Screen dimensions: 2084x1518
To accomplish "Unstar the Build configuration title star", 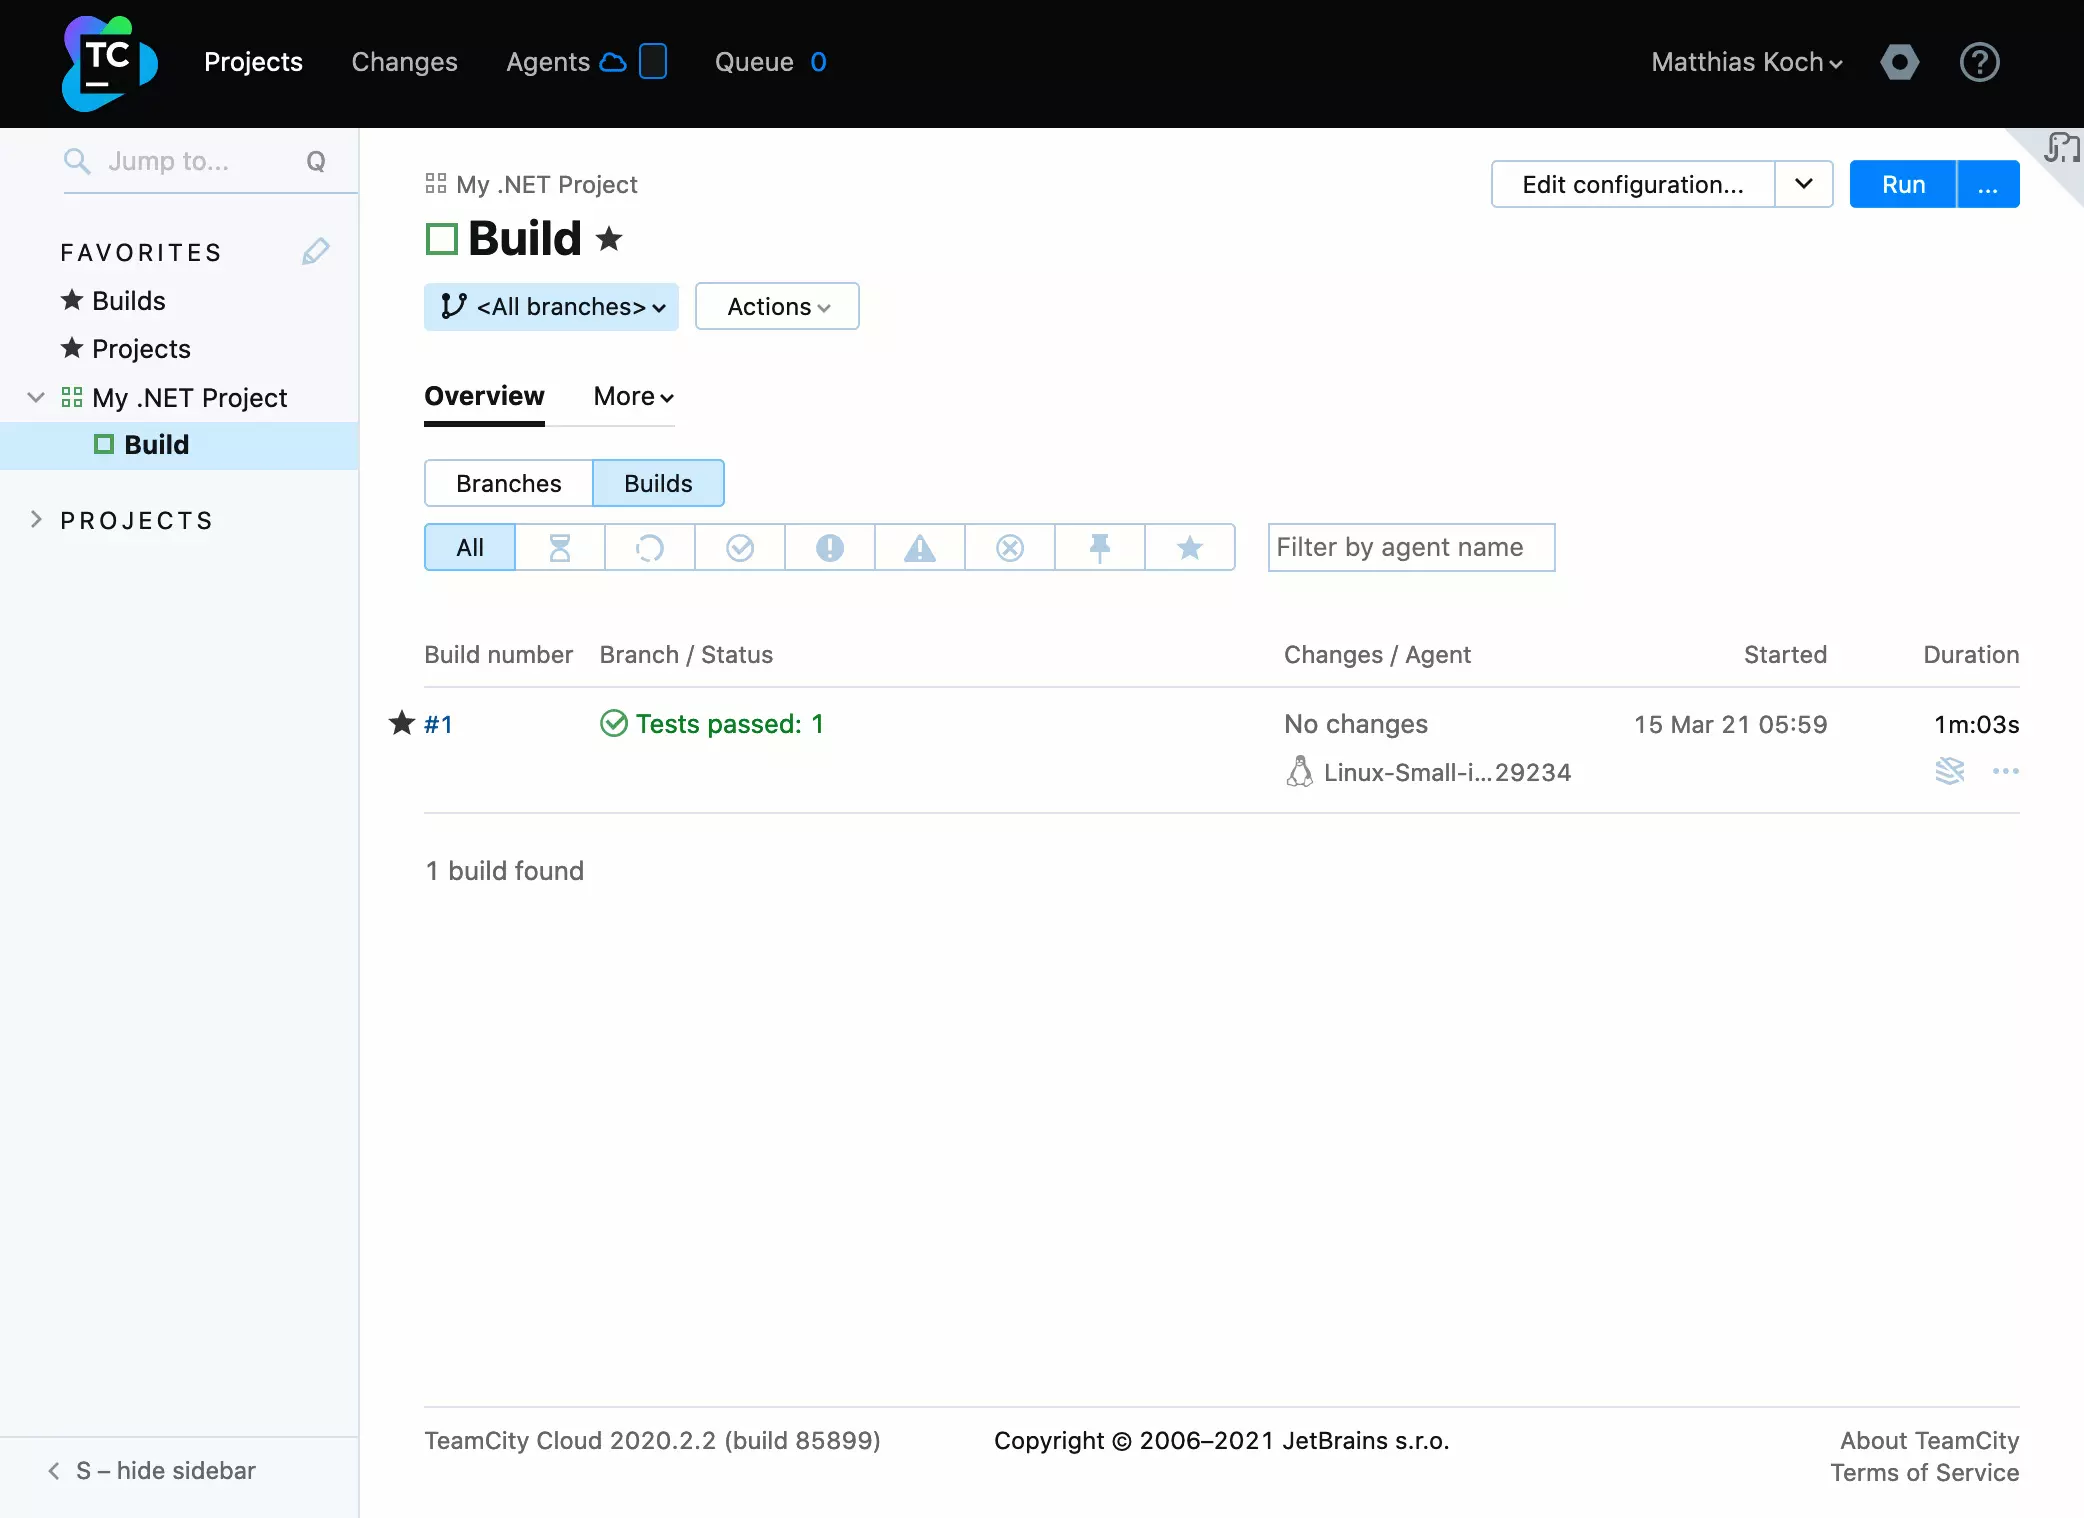I will point(609,239).
